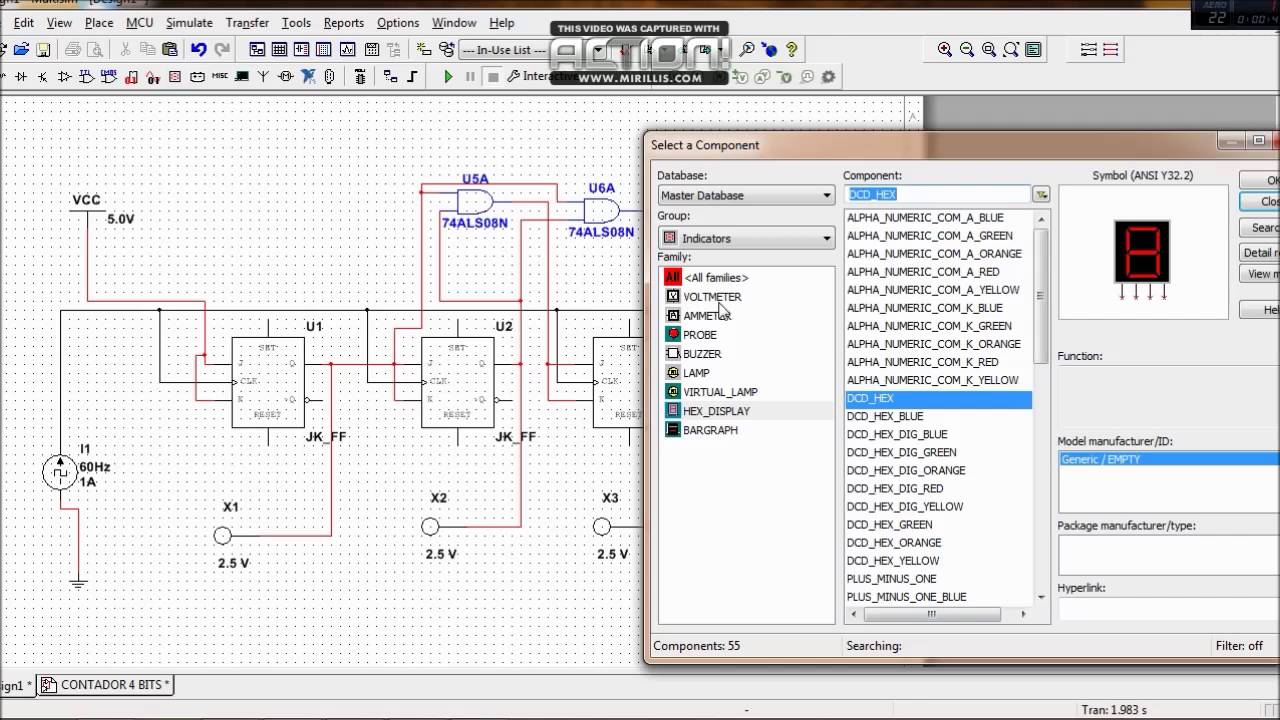
Task: Open the Simulate menu
Action: 189,22
